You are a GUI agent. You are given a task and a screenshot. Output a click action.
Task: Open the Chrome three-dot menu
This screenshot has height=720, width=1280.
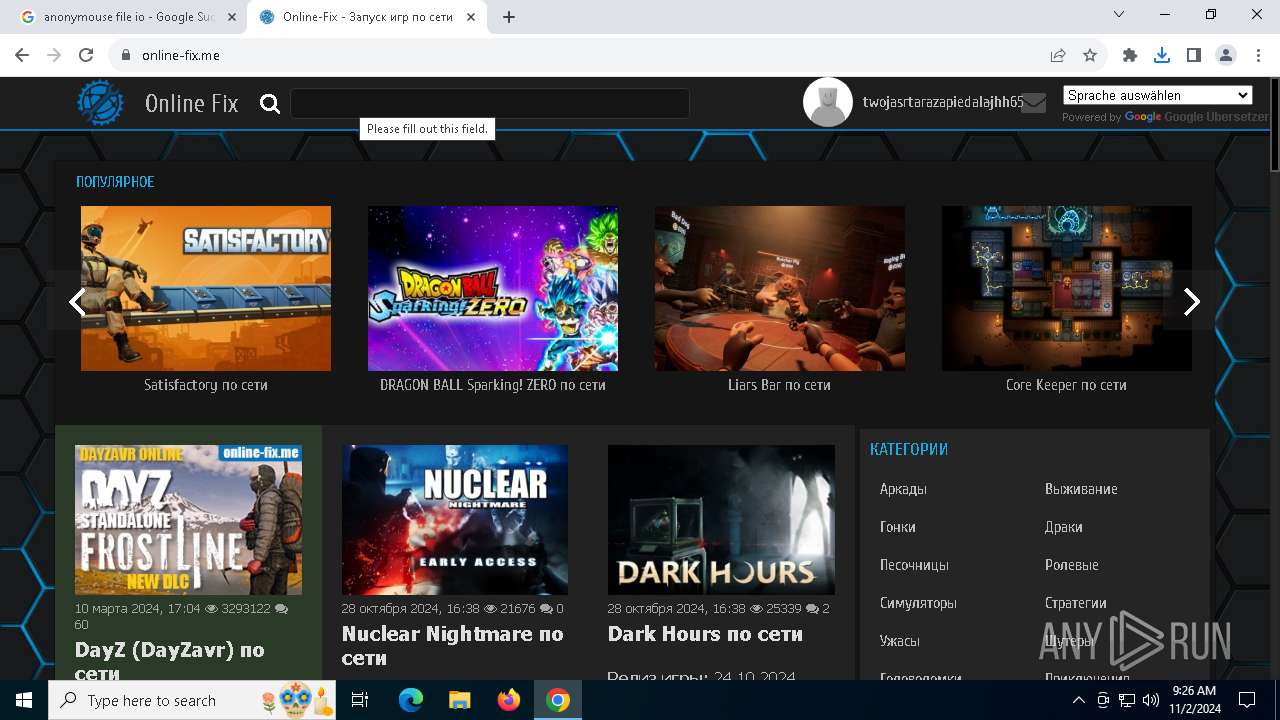(x=1258, y=55)
